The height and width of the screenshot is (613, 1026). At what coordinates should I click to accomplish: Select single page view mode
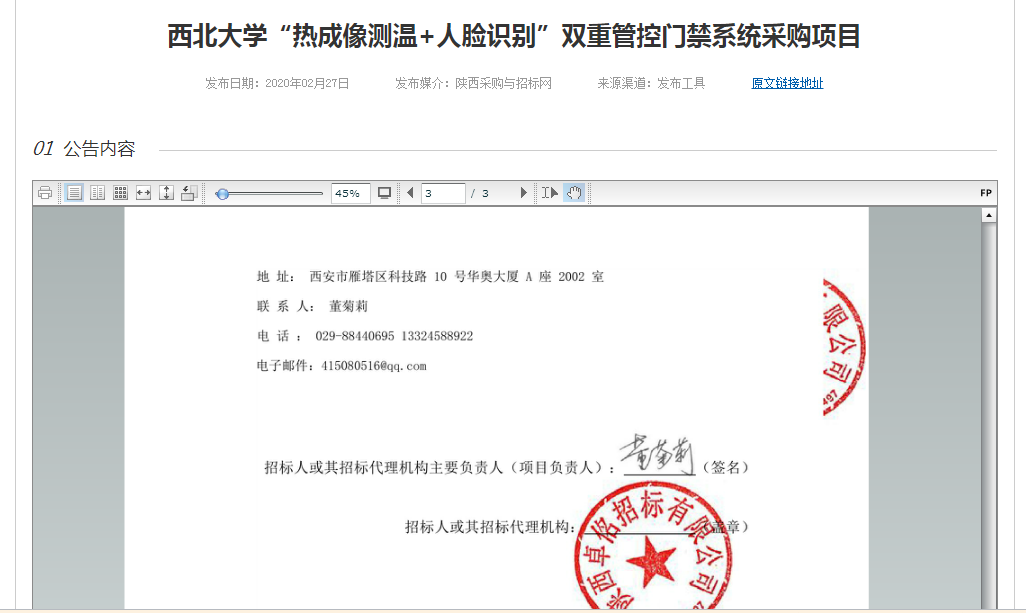(x=74, y=193)
